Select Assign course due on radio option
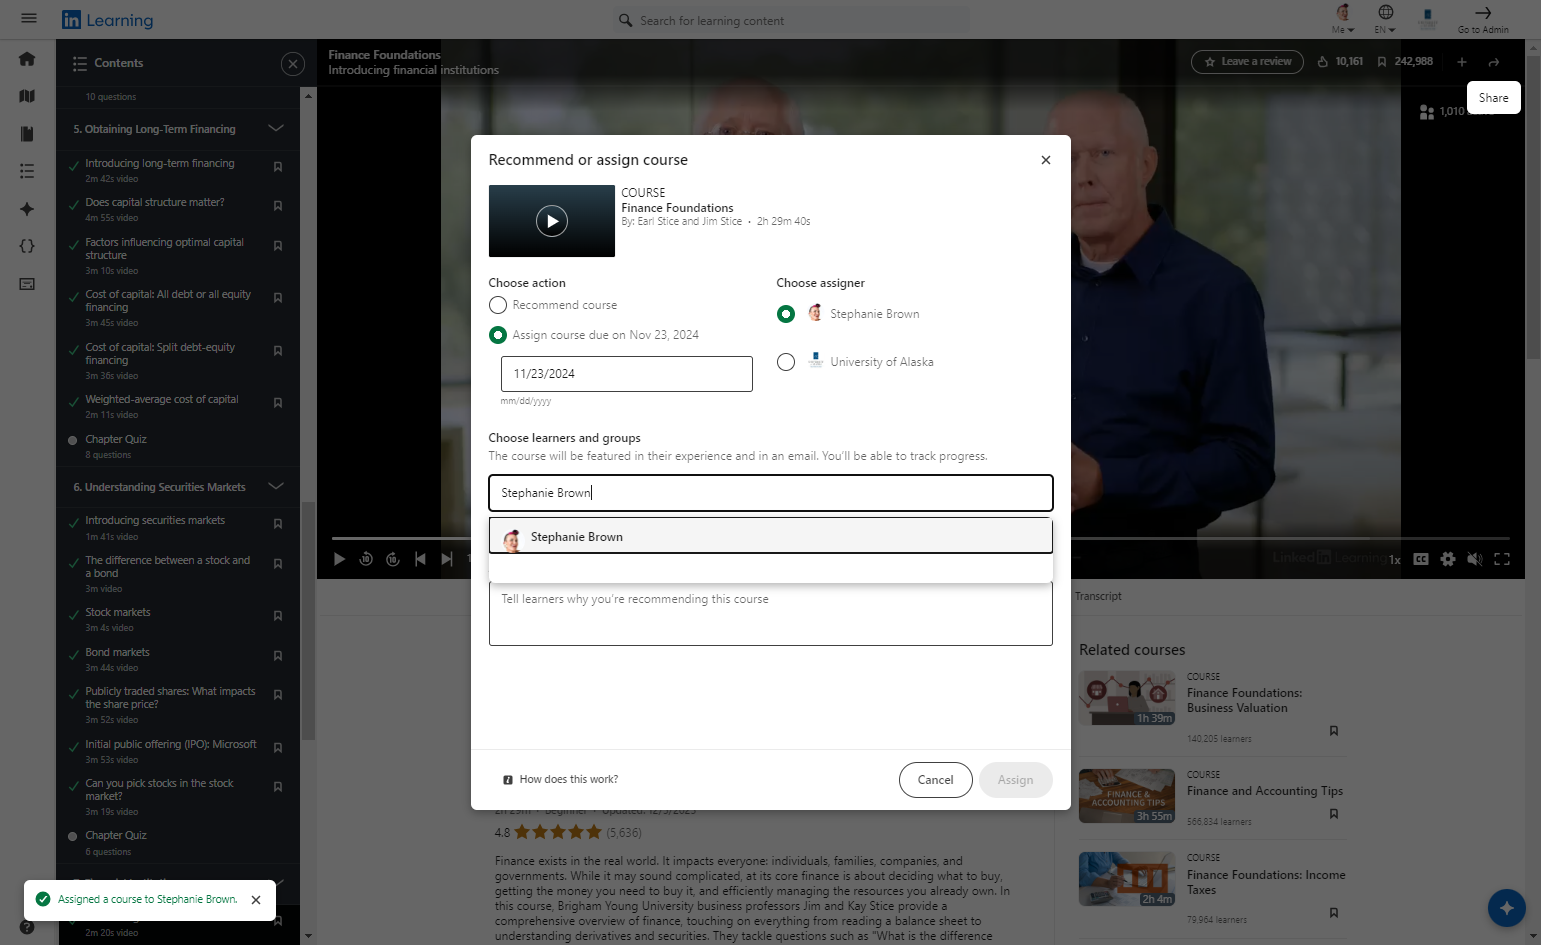This screenshot has width=1541, height=945. click(498, 335)
